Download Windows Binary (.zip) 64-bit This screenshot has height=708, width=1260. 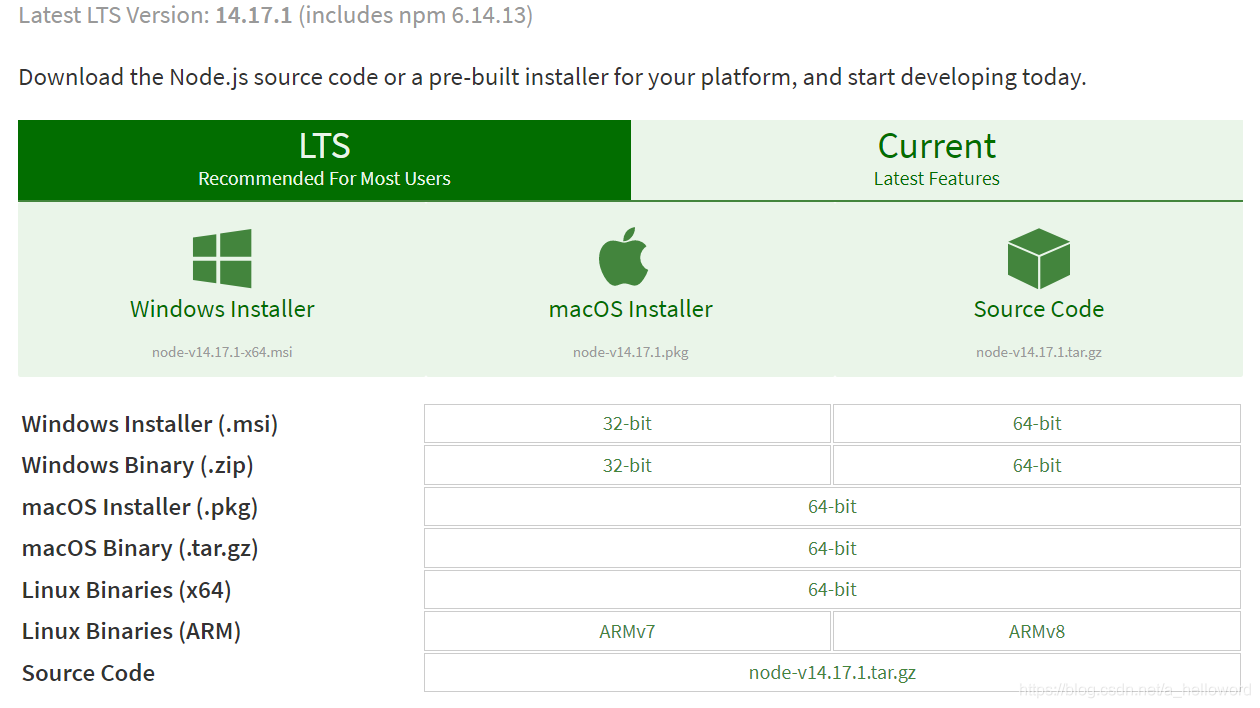tap(1037, 466)
